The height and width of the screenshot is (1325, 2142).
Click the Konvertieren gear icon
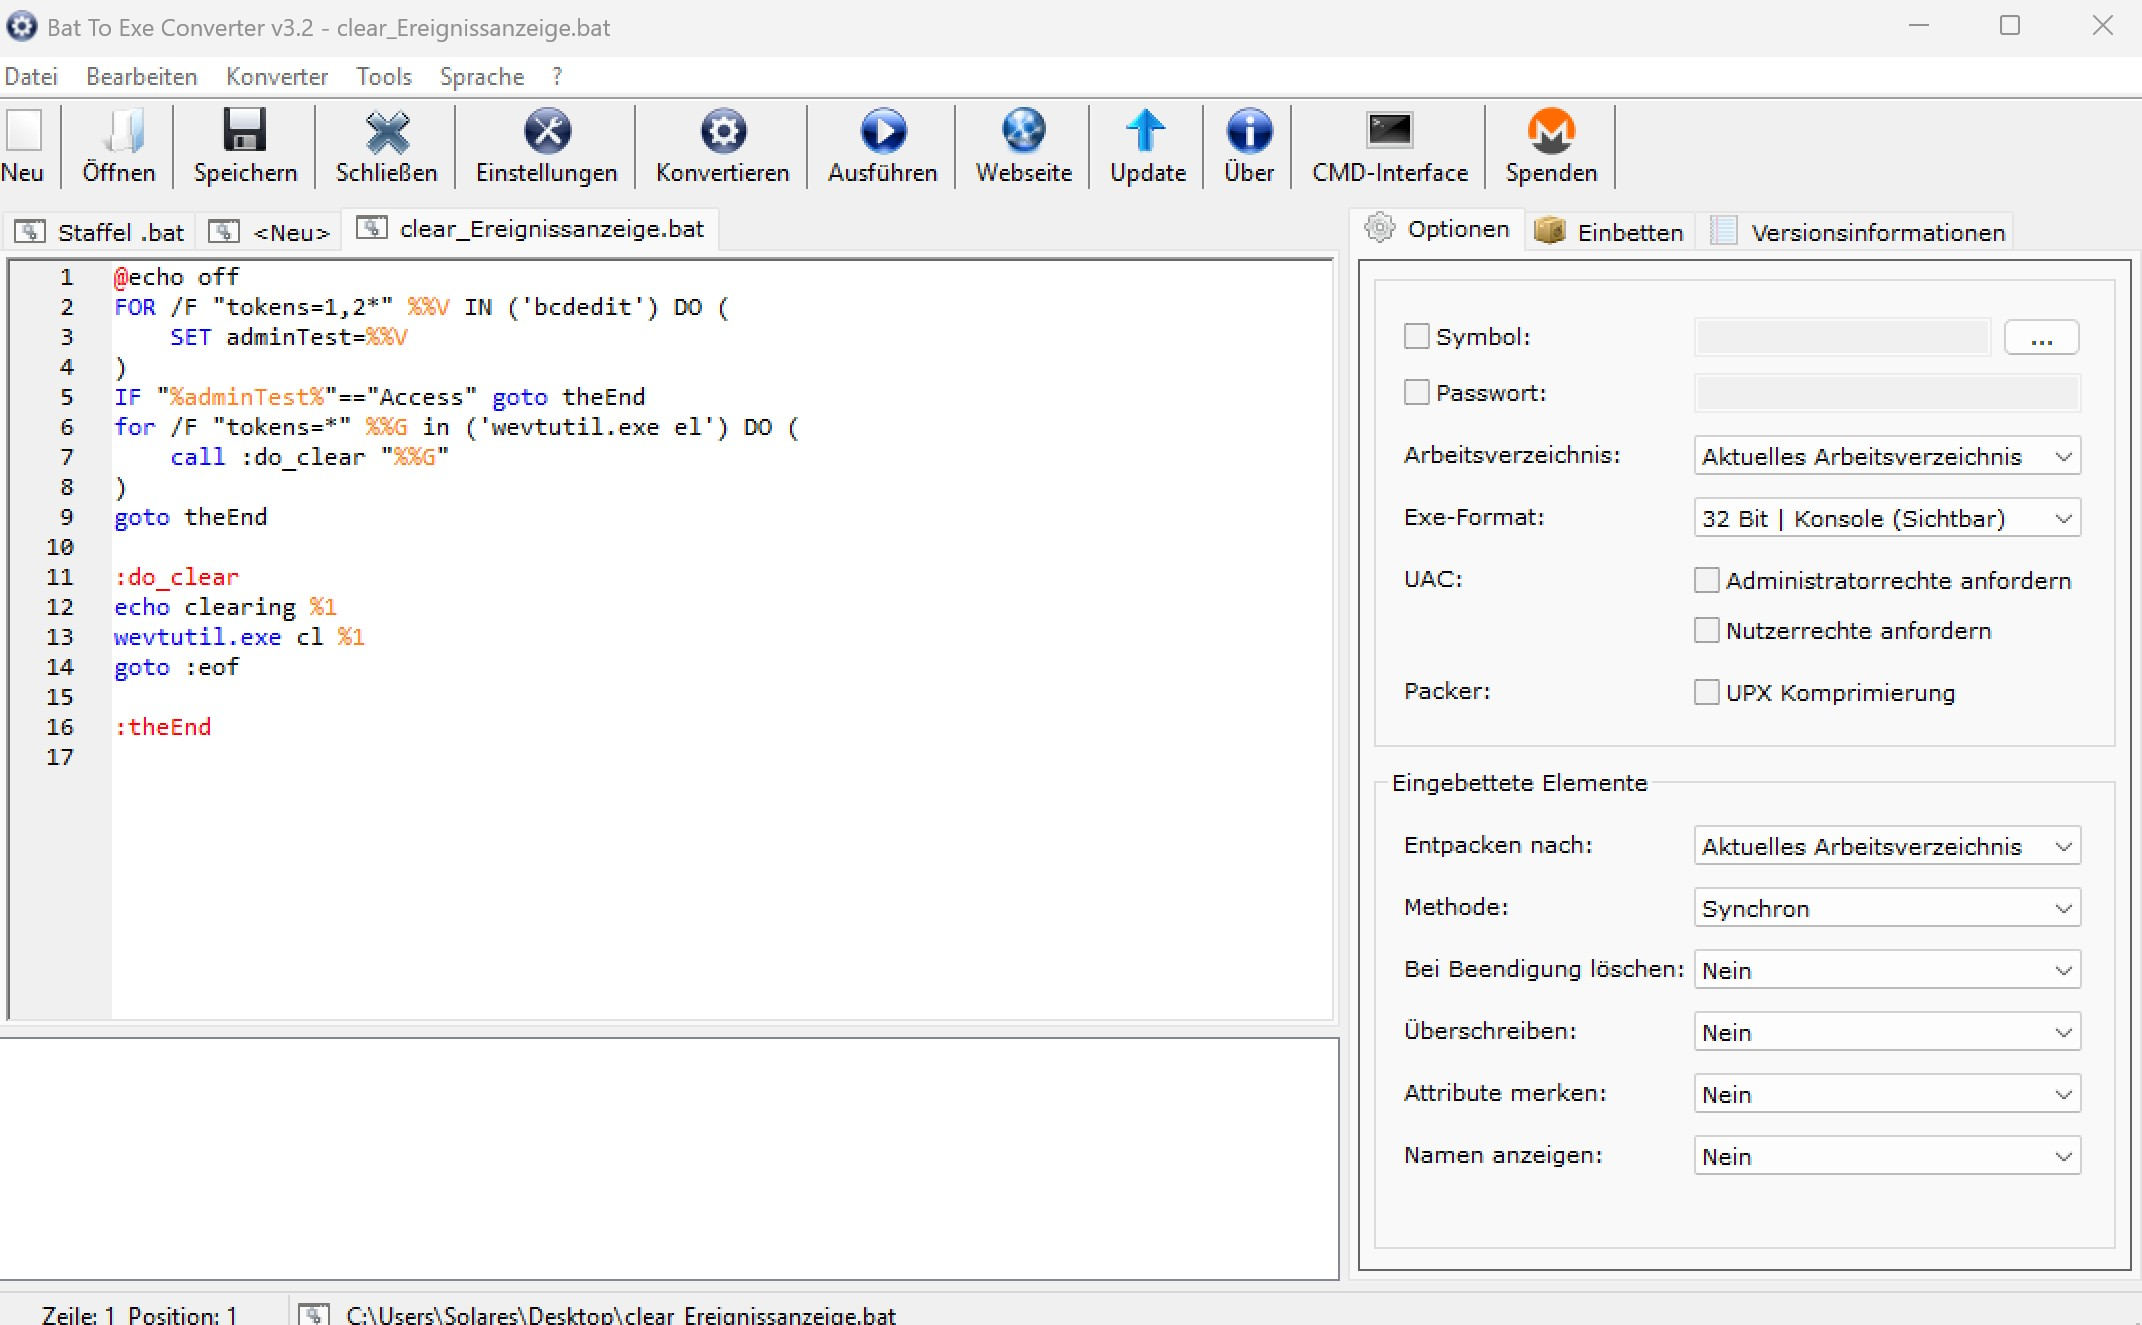point(723,131)
